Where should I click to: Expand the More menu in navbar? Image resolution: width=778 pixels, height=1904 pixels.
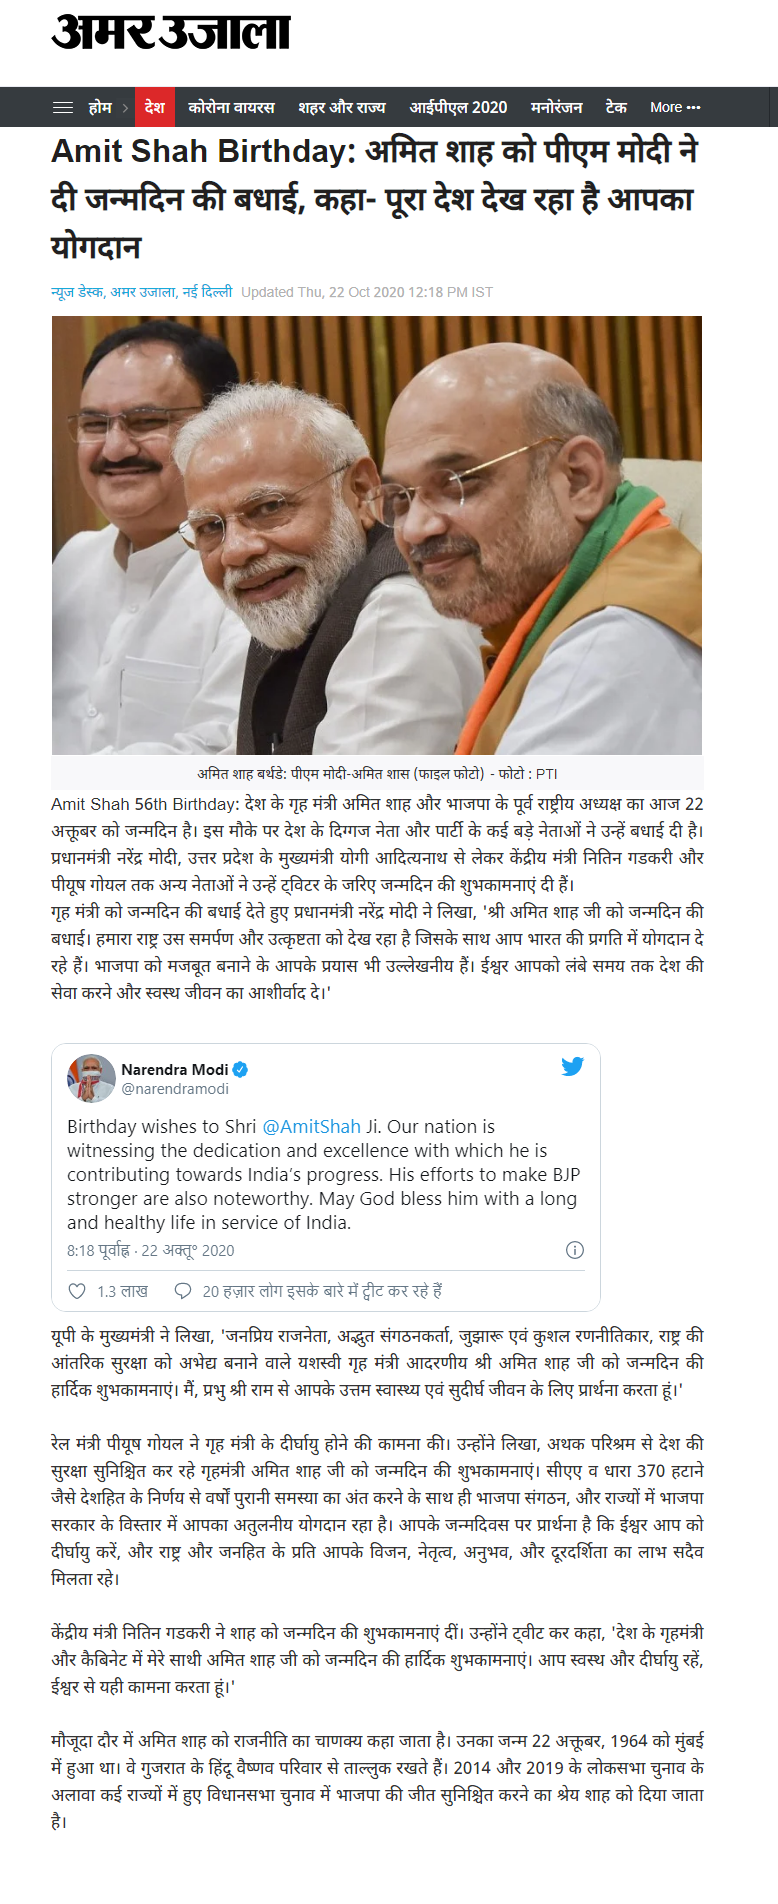(x=675, y=107)
